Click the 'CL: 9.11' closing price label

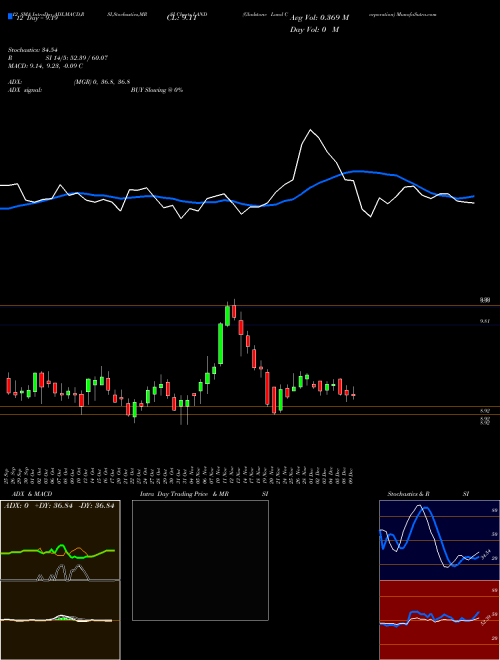coord(181,18)
